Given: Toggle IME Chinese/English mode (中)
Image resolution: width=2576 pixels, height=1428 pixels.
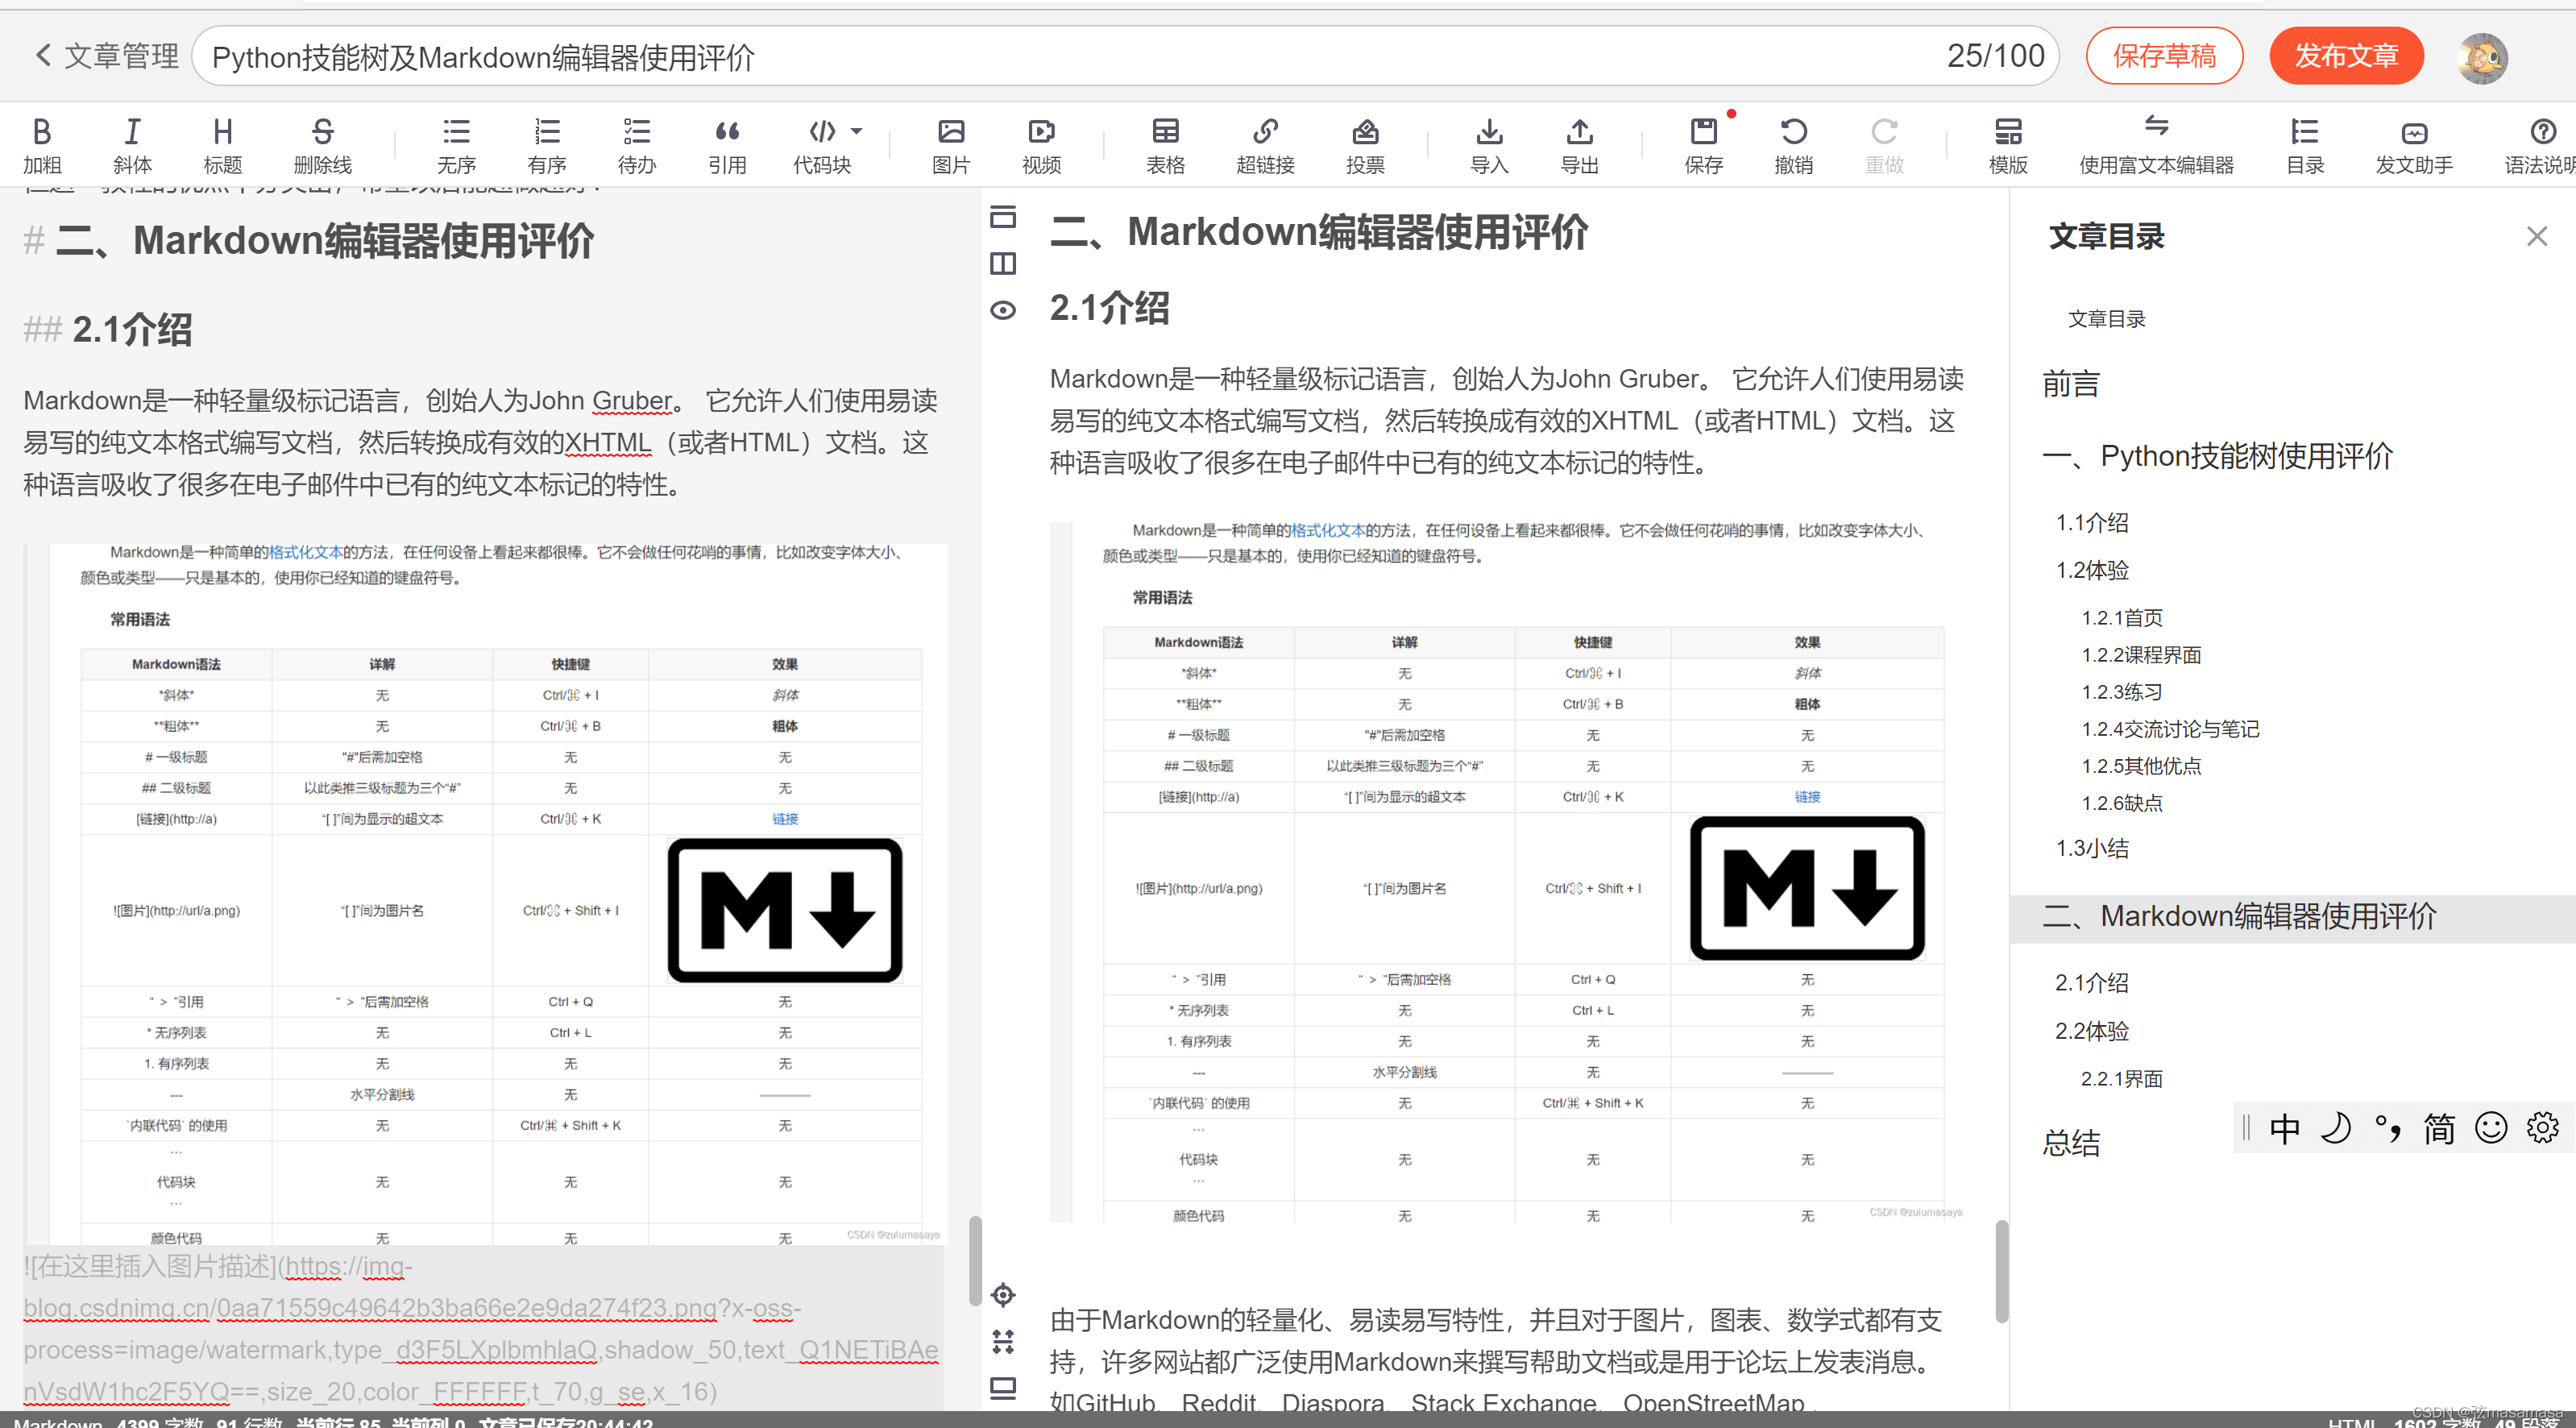Looking at the screenshot, I should pos(2284,1128).
